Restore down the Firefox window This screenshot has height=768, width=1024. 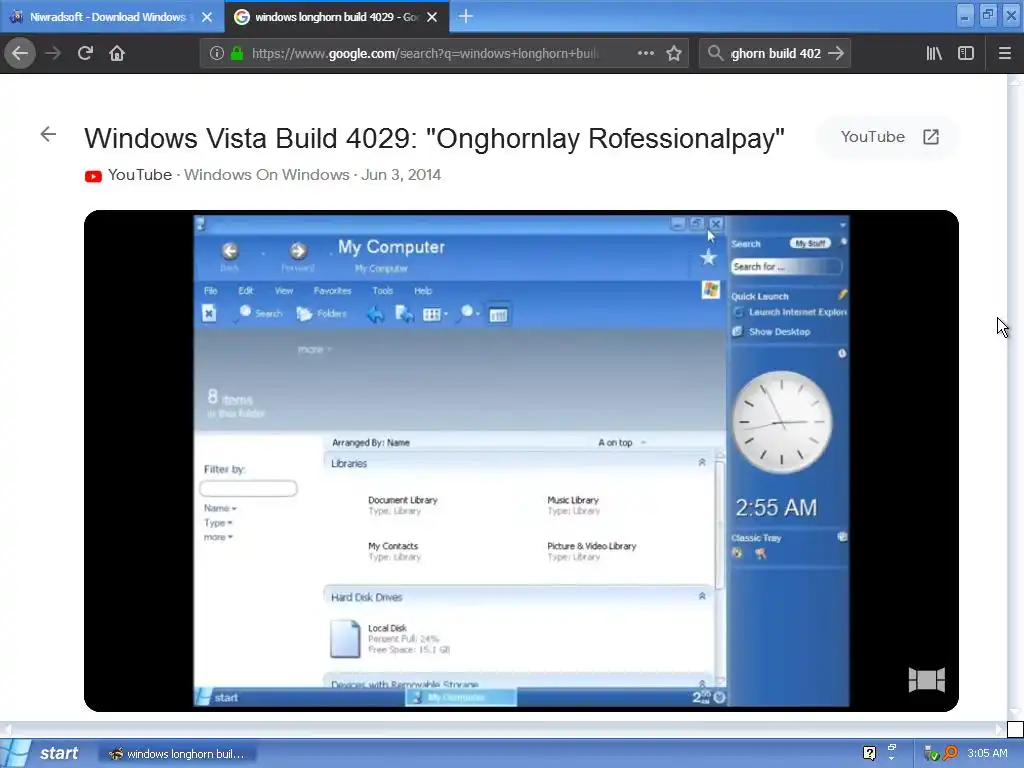(x=988, y=16)
